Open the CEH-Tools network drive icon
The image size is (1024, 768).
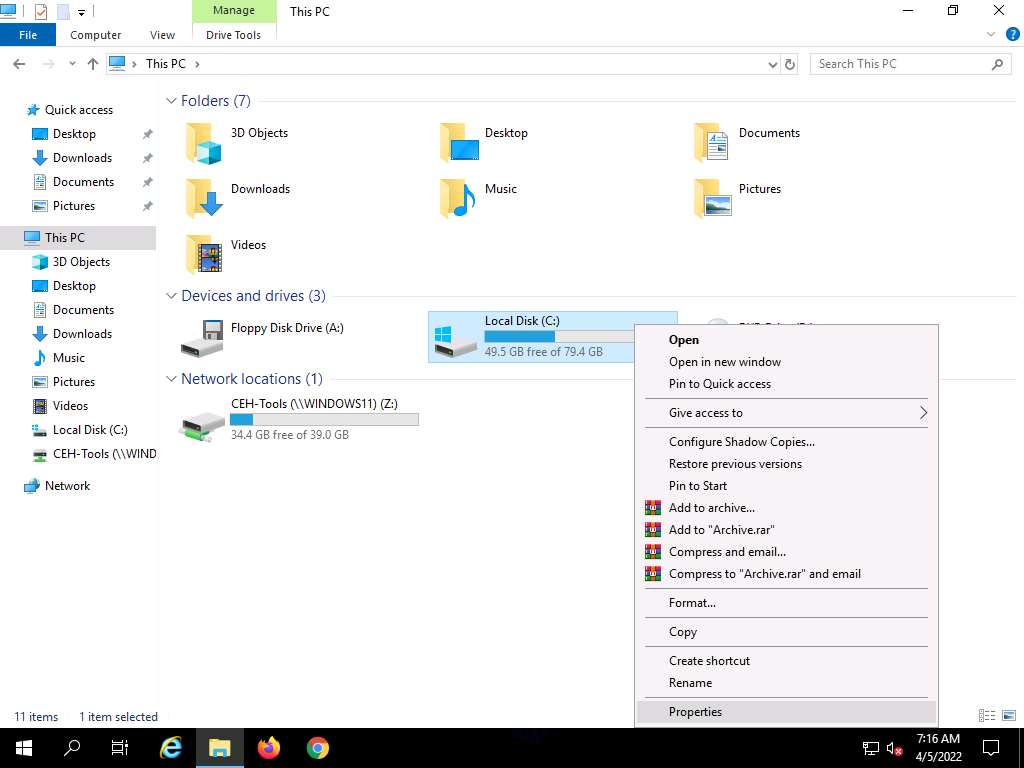pos(202,423)
